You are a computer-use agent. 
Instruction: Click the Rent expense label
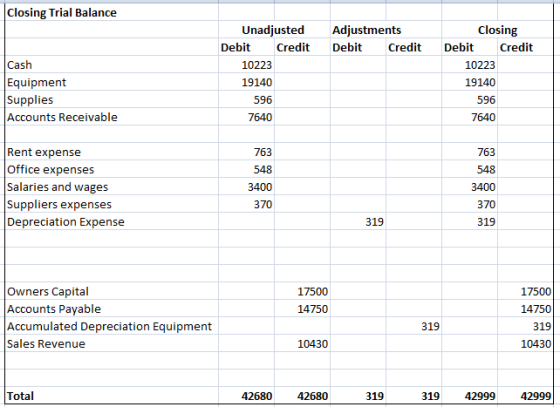point(44,152)
